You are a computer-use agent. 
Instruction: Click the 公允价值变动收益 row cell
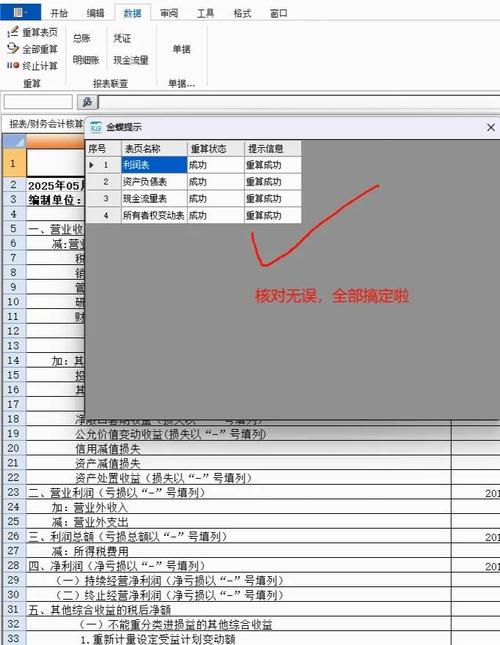point(239,434)
